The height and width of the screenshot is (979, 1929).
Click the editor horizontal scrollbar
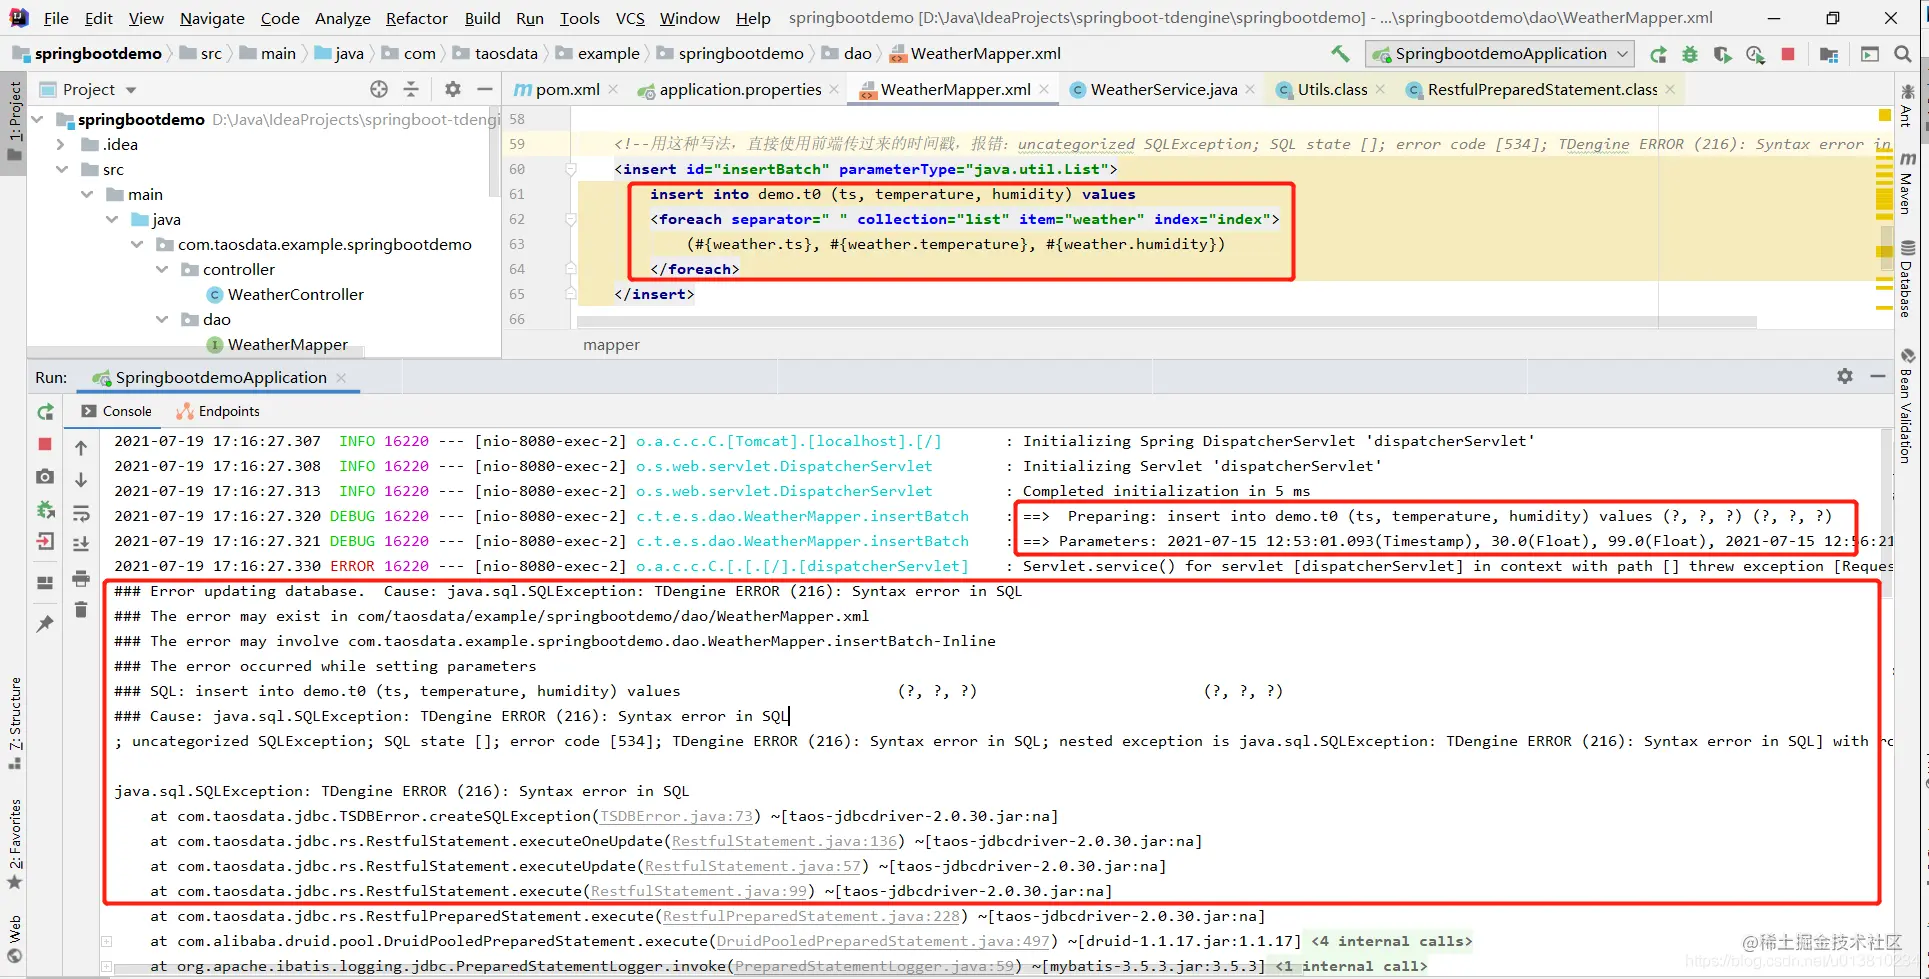(x=1166, y=322)
